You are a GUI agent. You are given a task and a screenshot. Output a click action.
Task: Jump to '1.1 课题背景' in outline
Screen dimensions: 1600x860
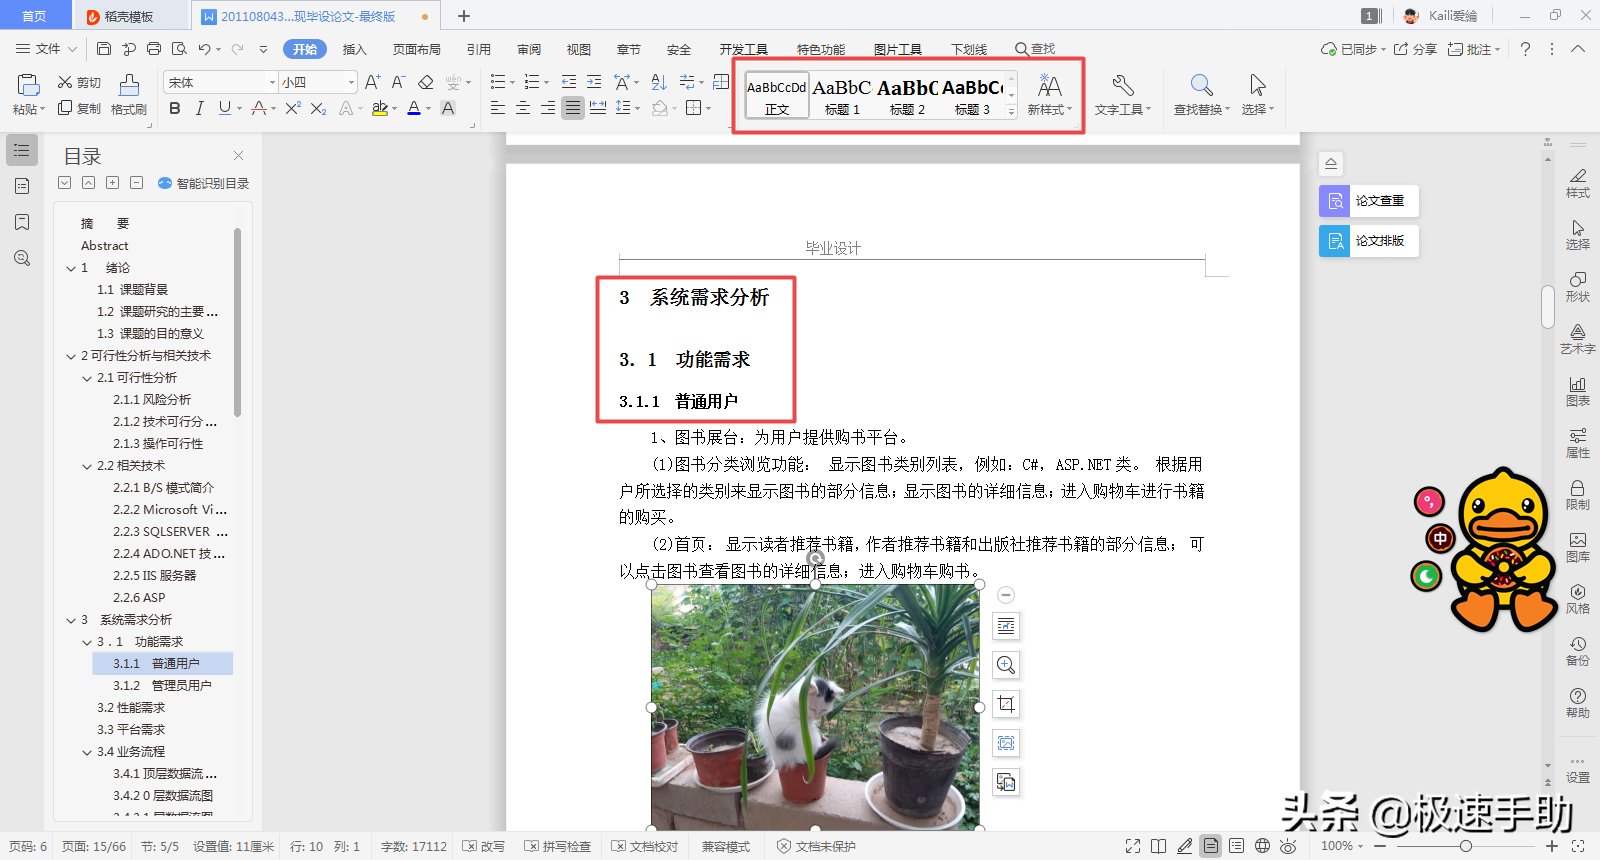(132, 290)
